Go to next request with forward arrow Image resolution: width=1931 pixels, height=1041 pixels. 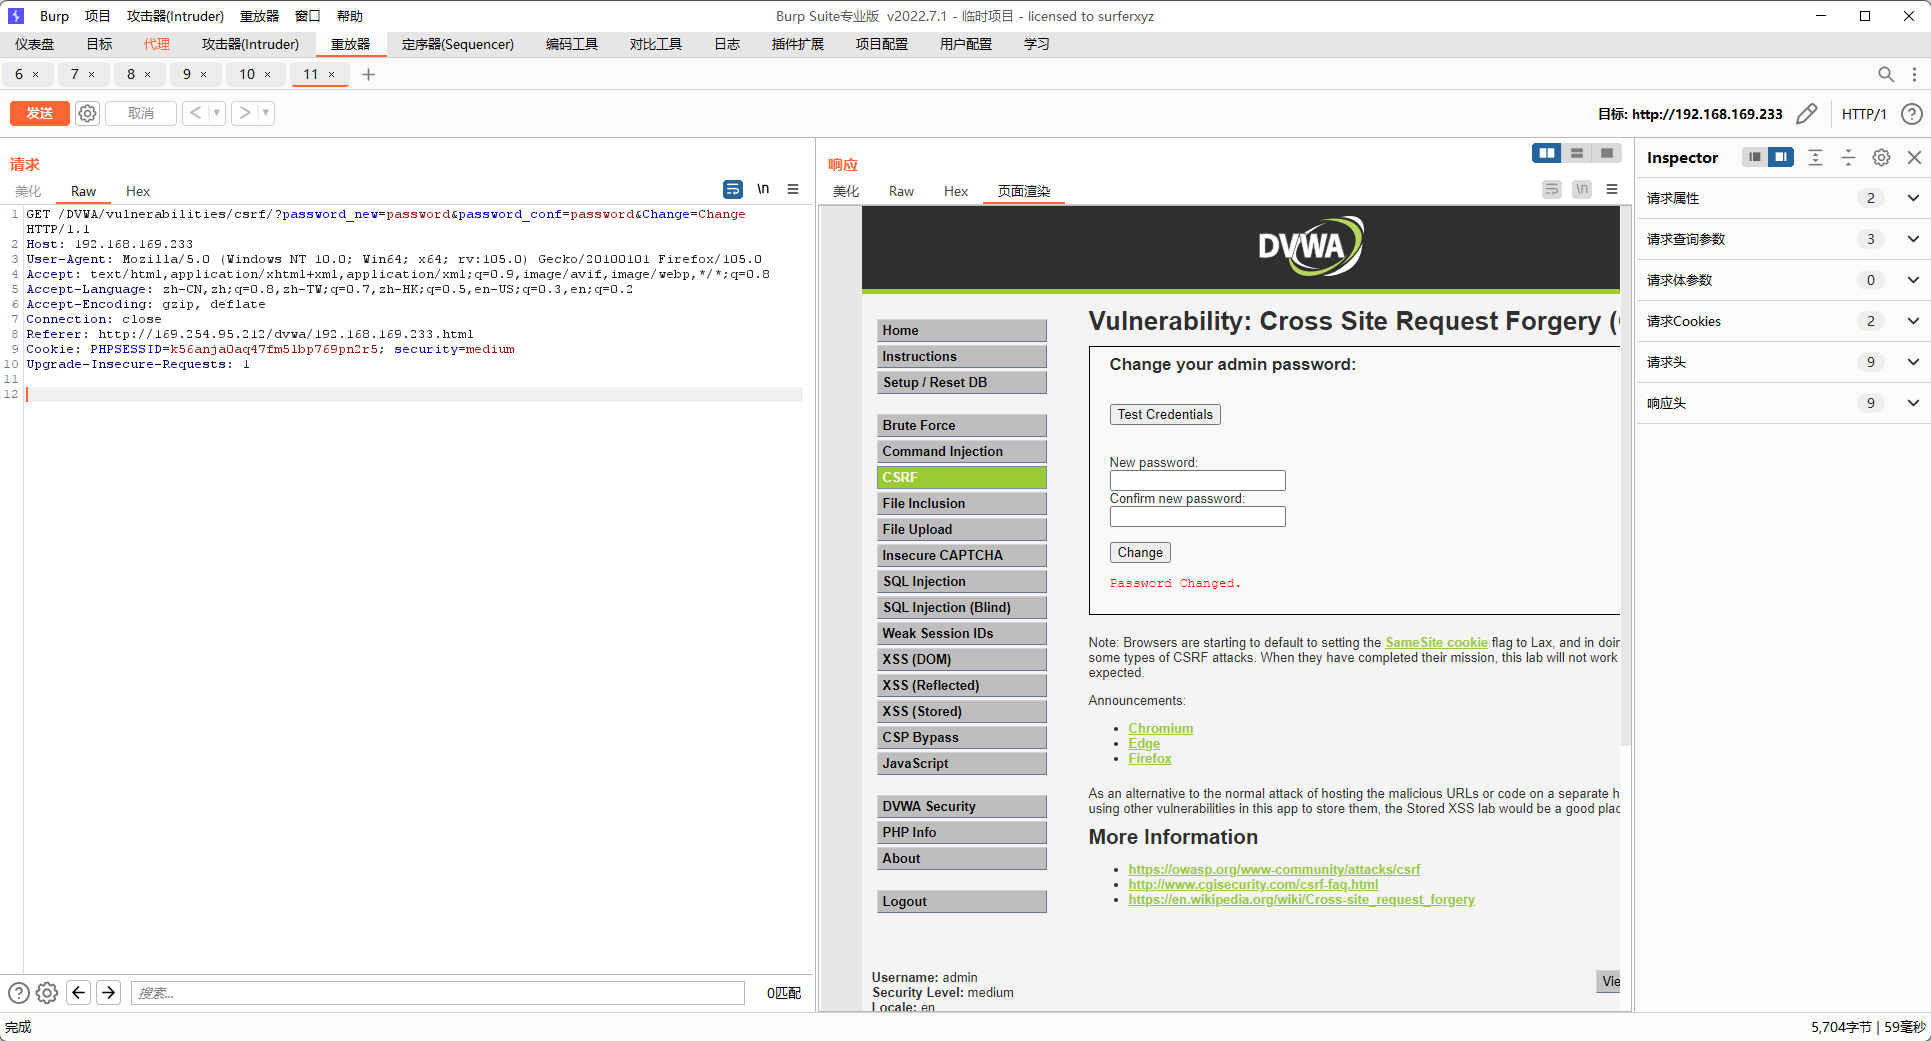tap(245, 113)
